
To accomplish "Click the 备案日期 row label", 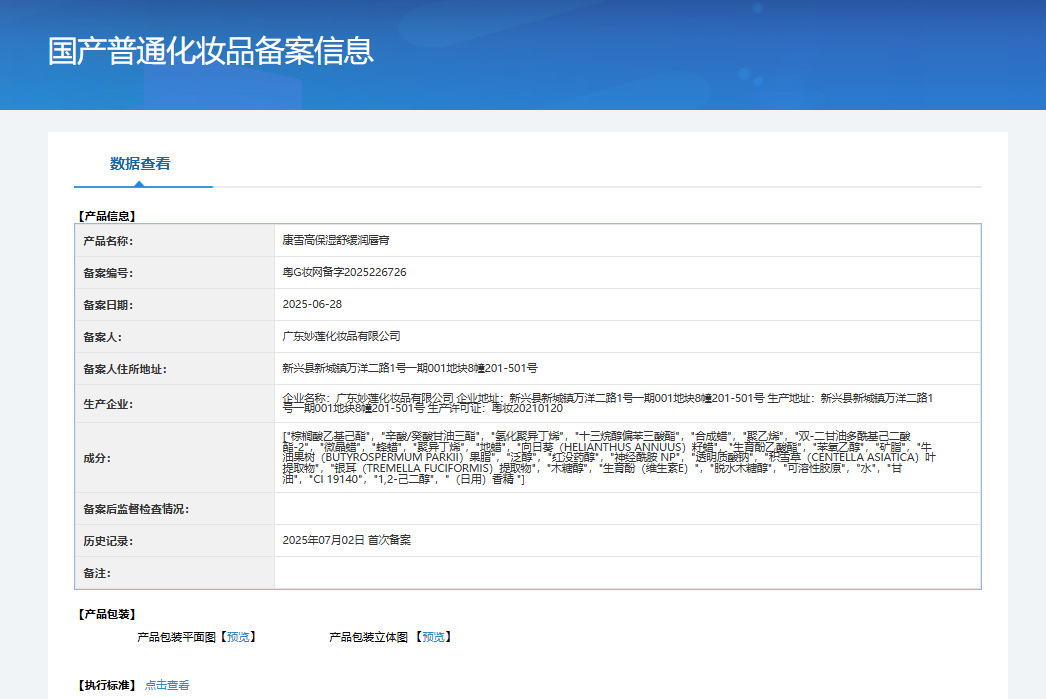I will click(108, 305).
